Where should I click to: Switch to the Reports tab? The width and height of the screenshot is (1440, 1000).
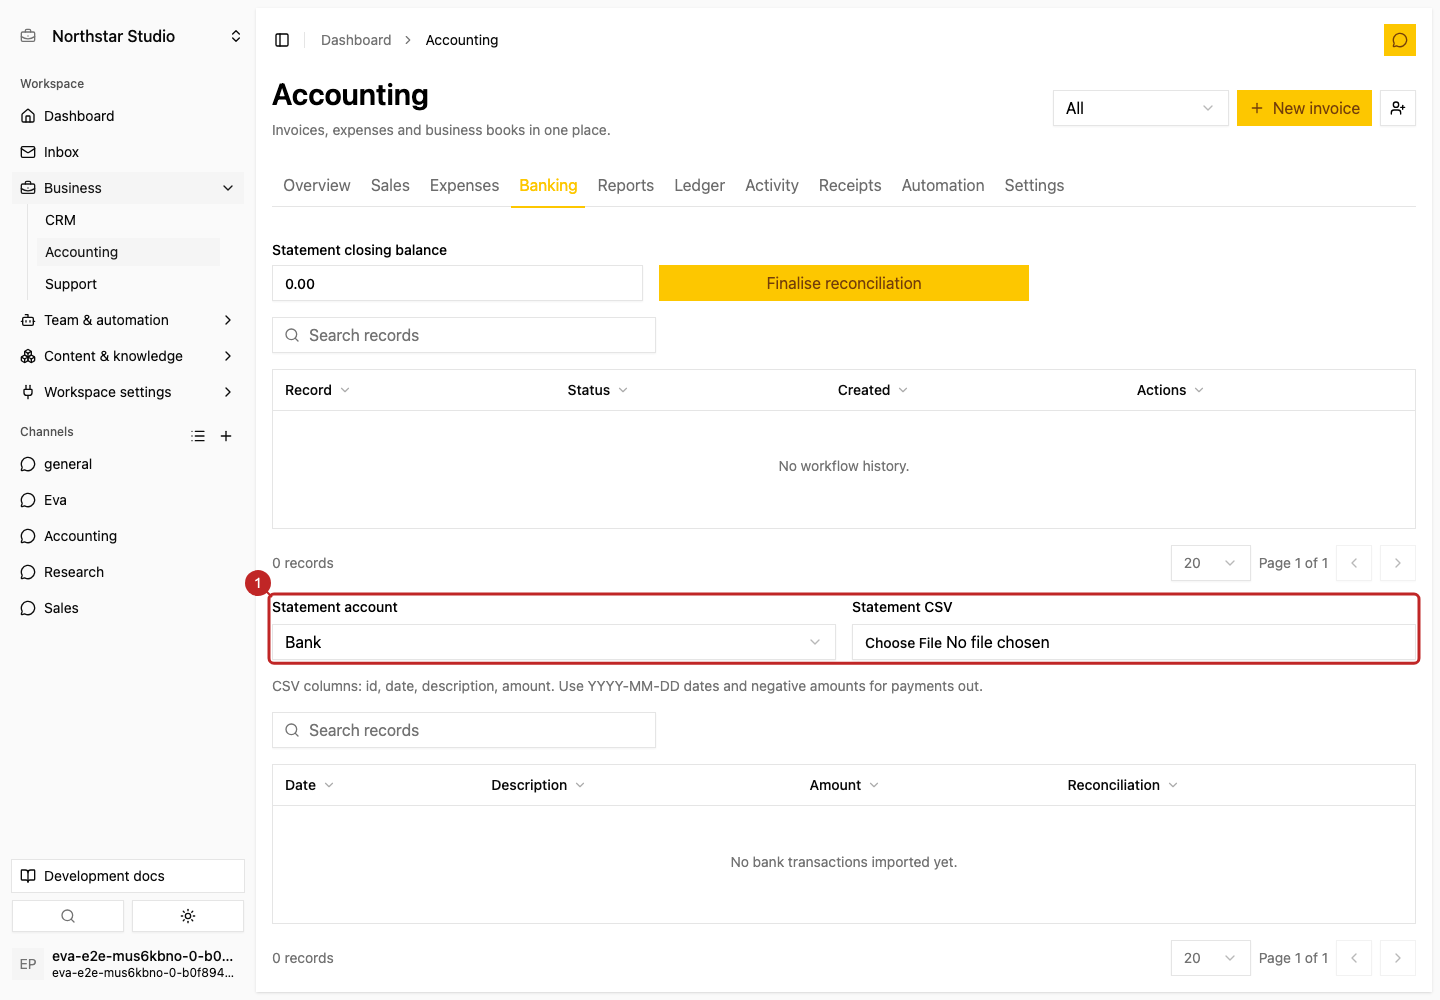pos(625,186)
